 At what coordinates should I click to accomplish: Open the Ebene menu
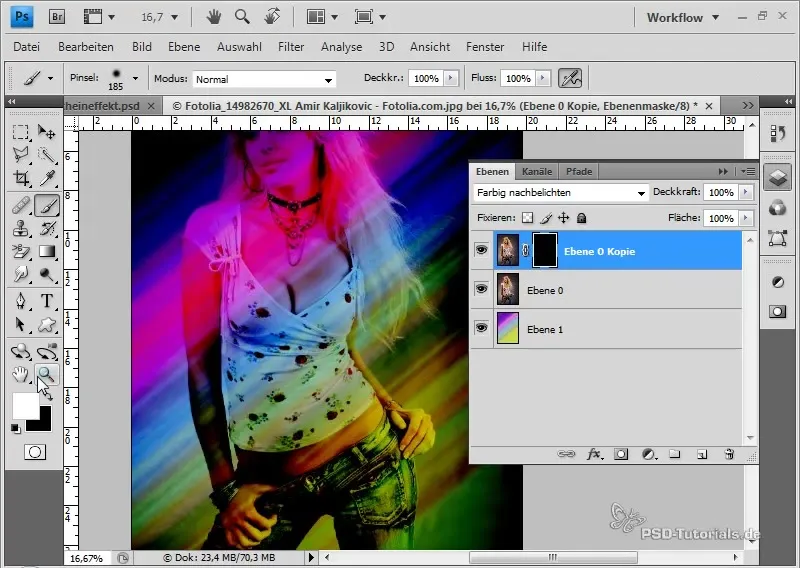pyautogui.click(x=184, y=47)
